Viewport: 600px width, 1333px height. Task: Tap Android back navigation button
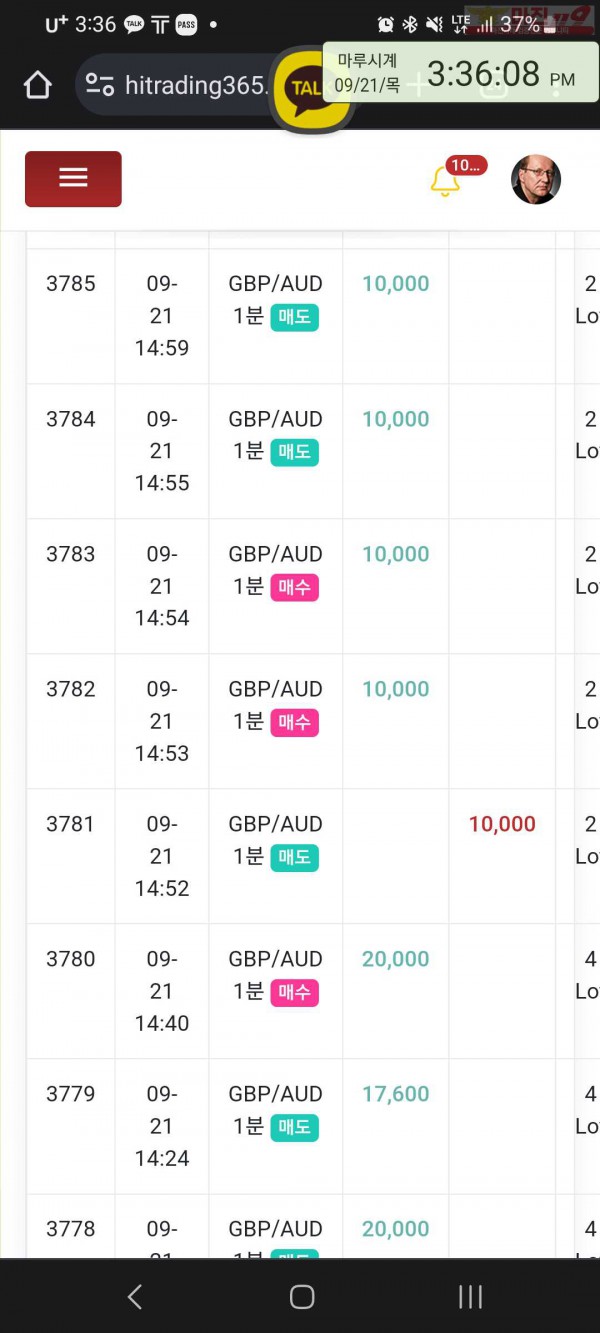click(x=135, y=1297)
